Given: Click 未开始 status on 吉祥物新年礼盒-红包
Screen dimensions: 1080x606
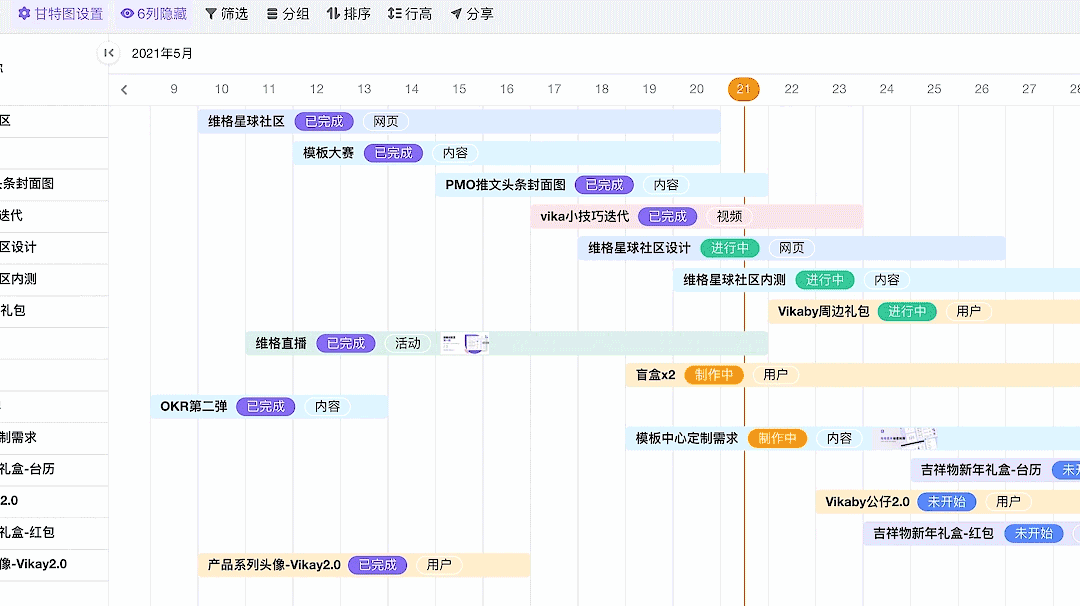Looking at the screenshot, I should click(1034, 533).
